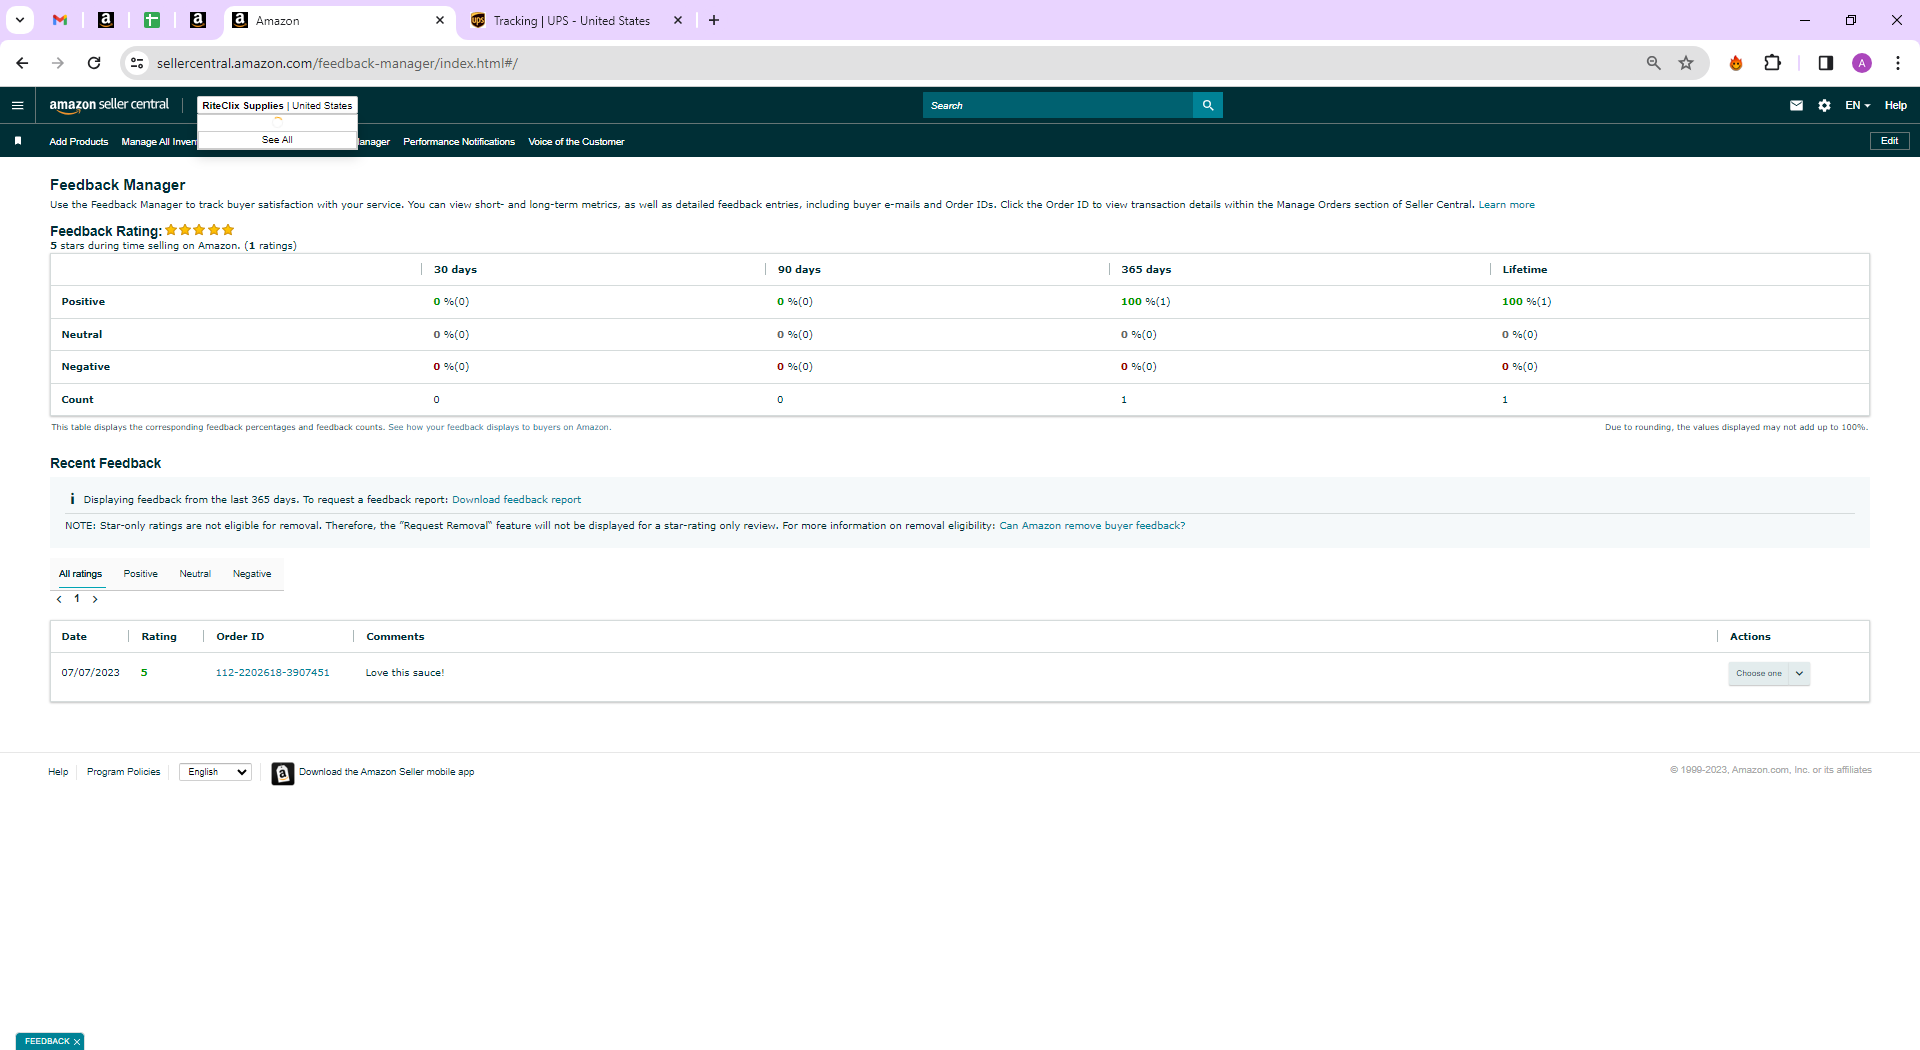Viewport: 1920px width, 1050px height.
Task: Open the Chrome three-dot menu
Action: tap(1897, 63)
